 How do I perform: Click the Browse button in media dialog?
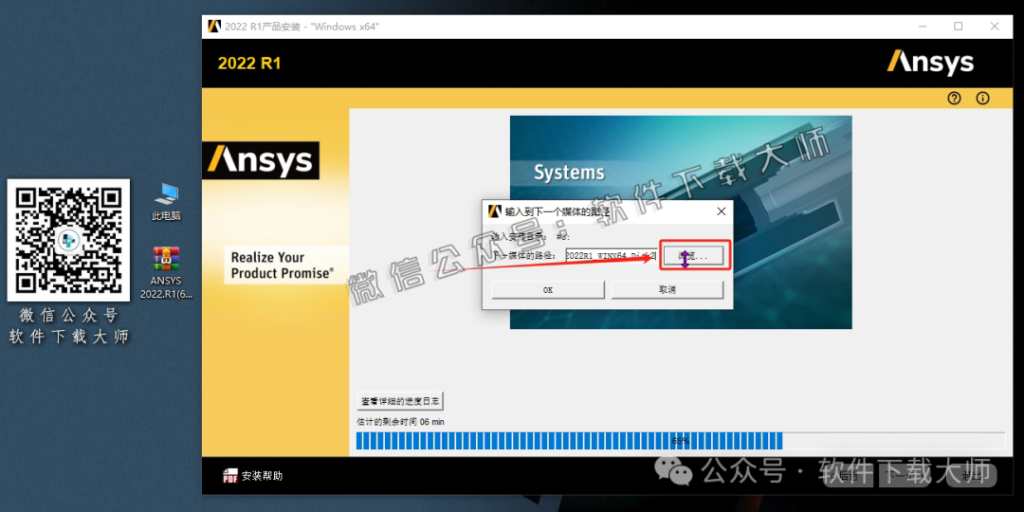(x=692, y=256)
